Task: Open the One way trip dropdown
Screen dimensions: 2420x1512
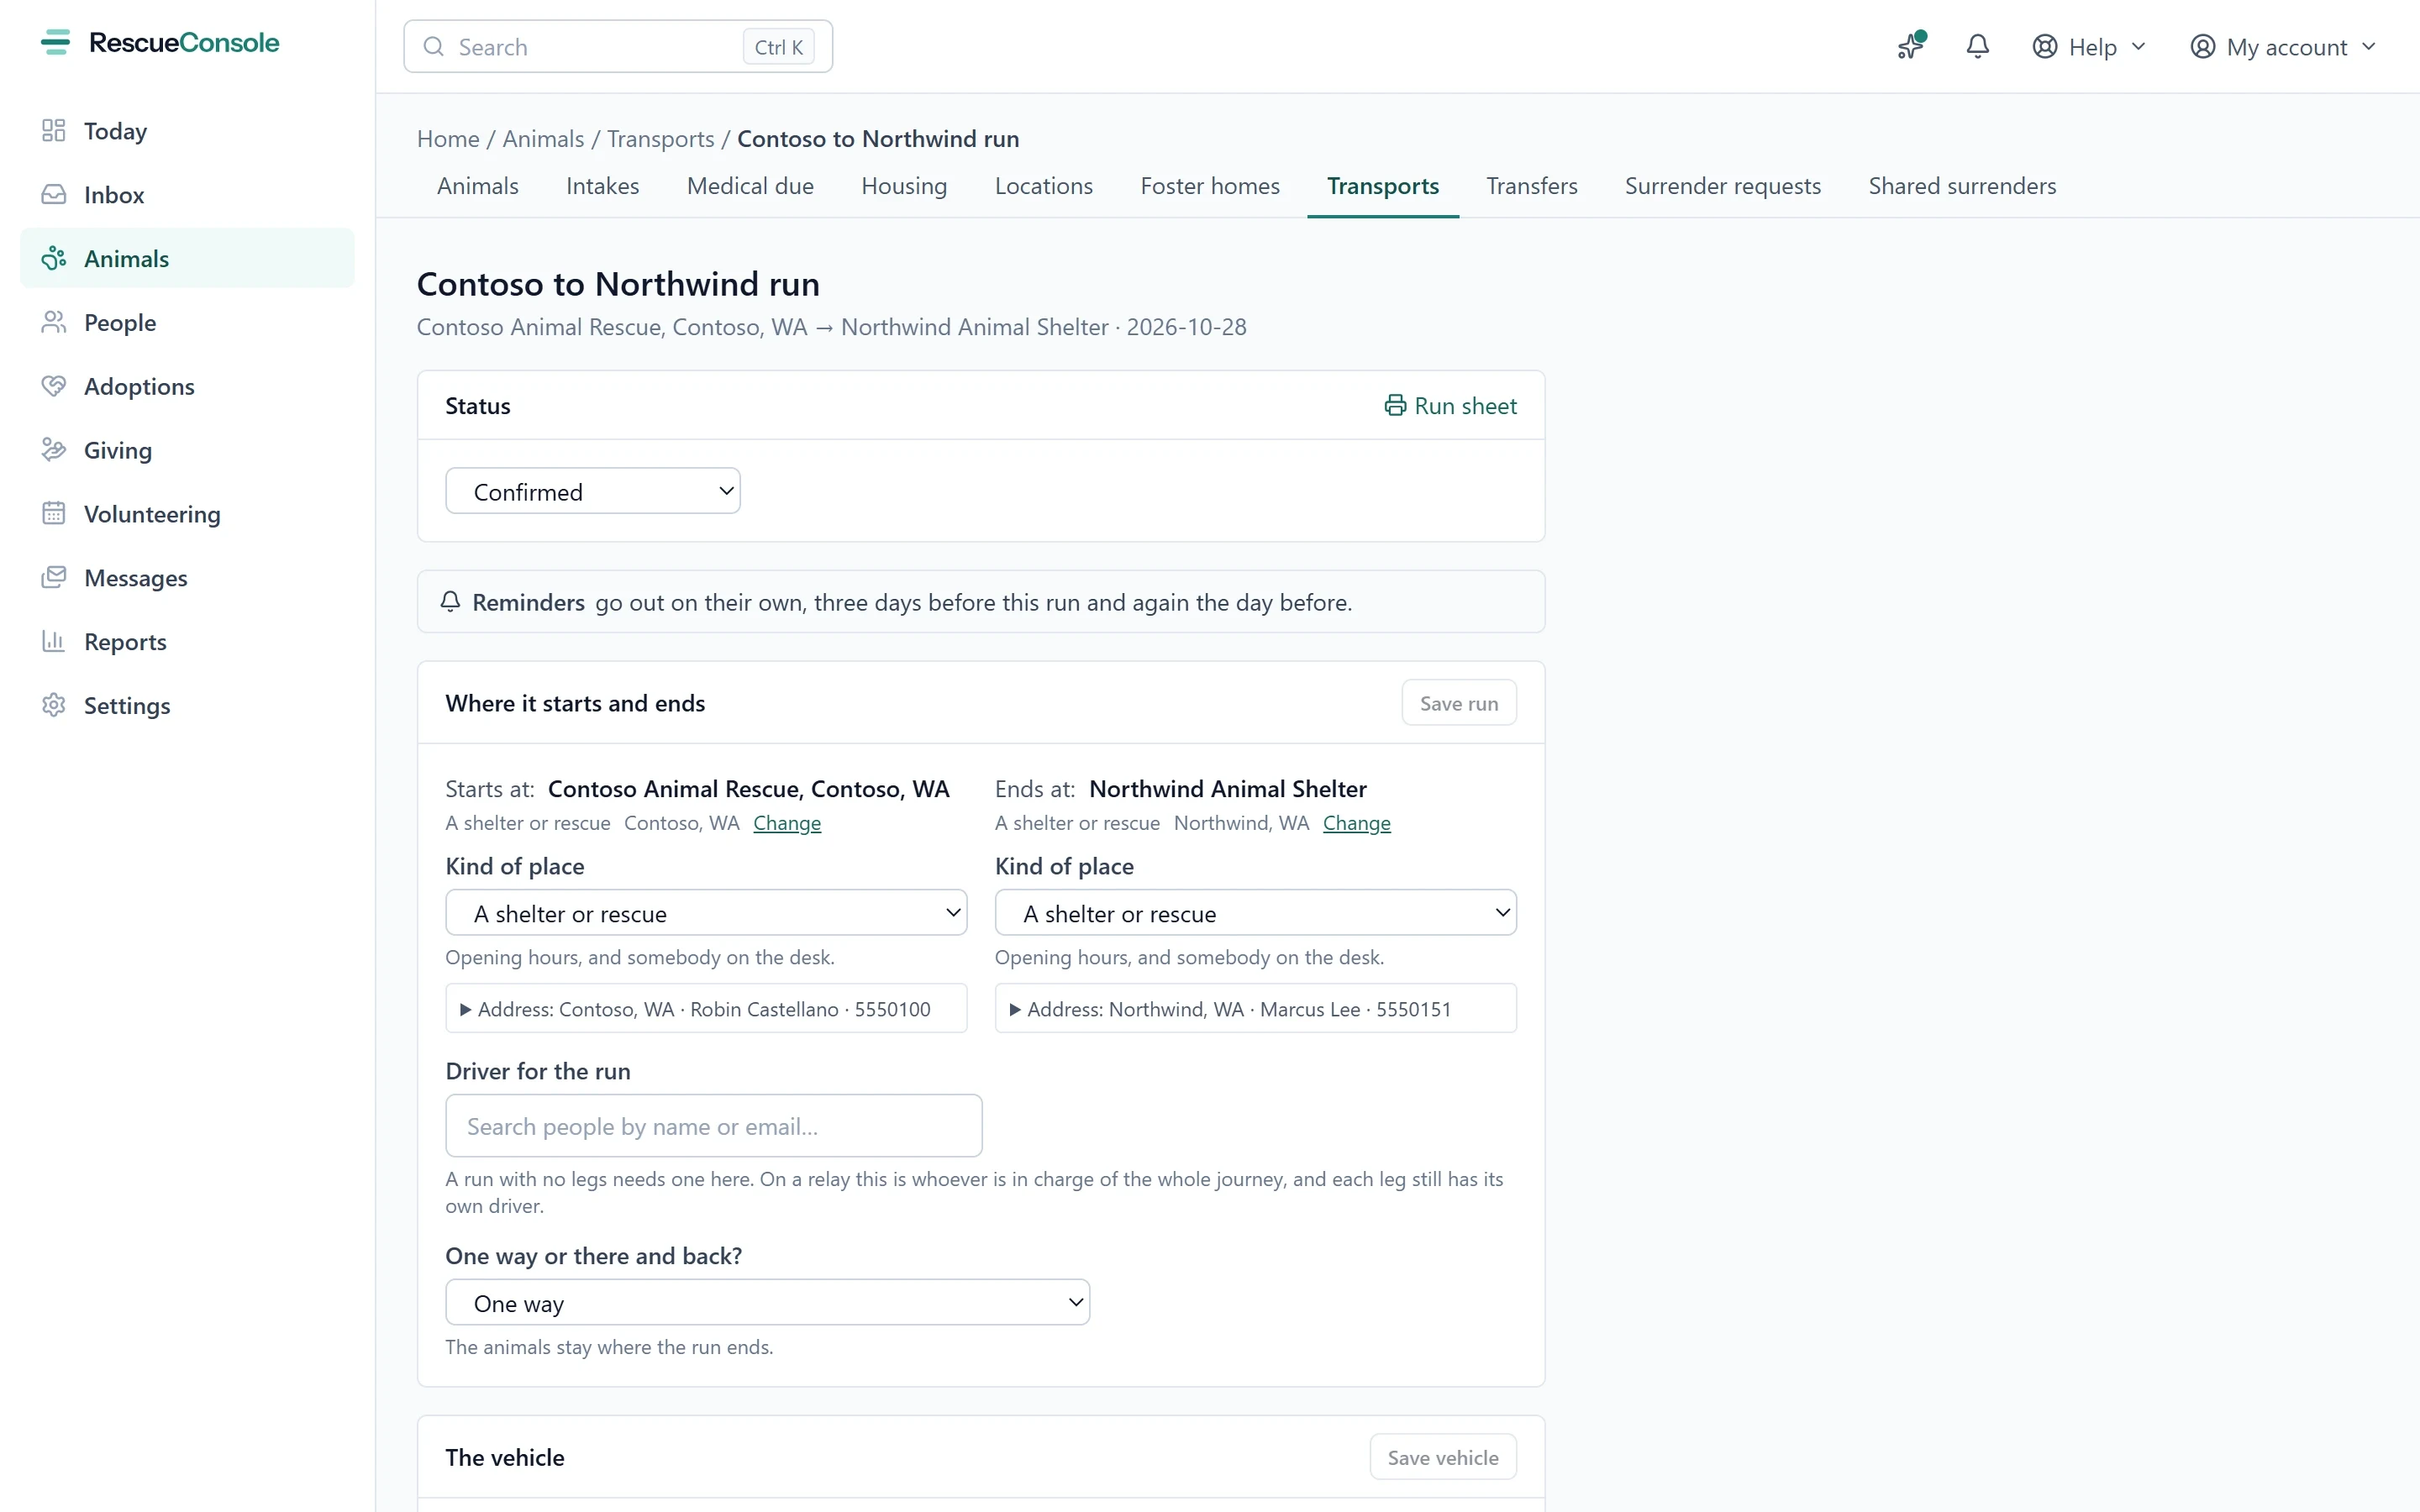Action: 767,1302
